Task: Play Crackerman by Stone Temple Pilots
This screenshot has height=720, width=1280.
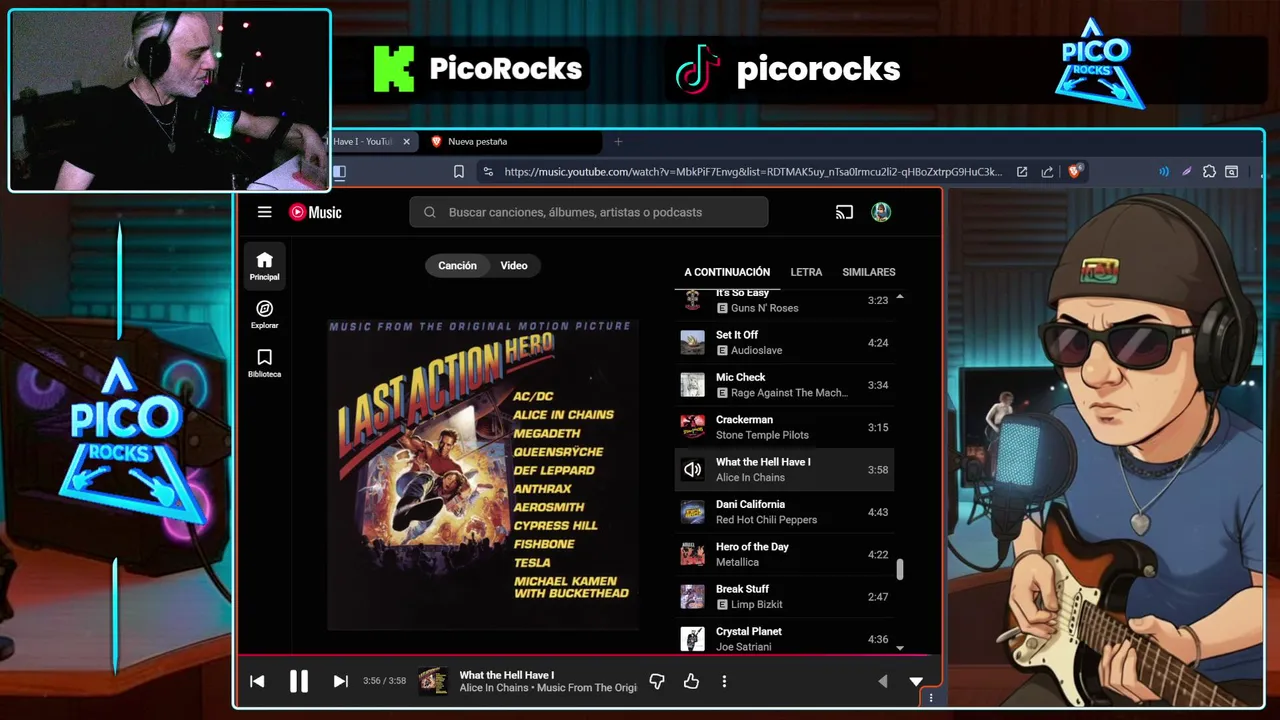Action: click(x=785, y=427)
